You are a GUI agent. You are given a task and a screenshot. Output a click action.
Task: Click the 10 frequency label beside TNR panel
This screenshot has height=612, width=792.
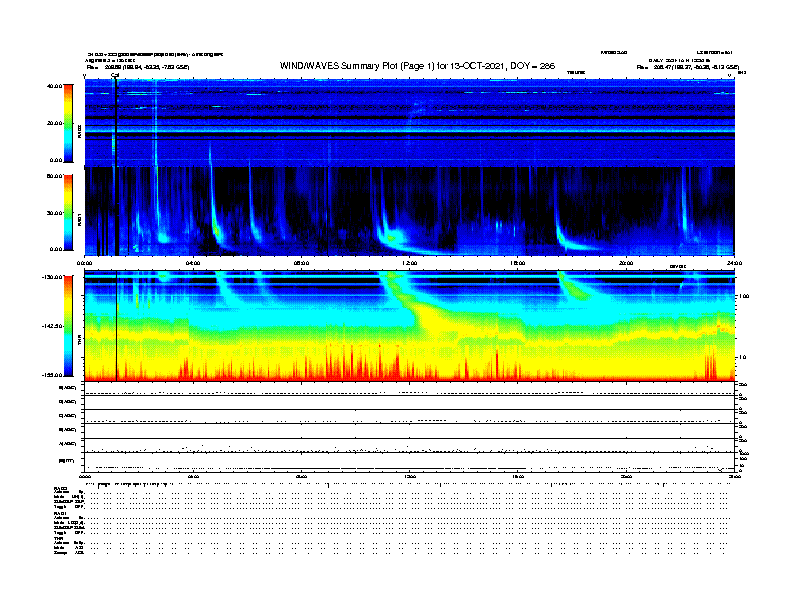click(x=744, y=358)
